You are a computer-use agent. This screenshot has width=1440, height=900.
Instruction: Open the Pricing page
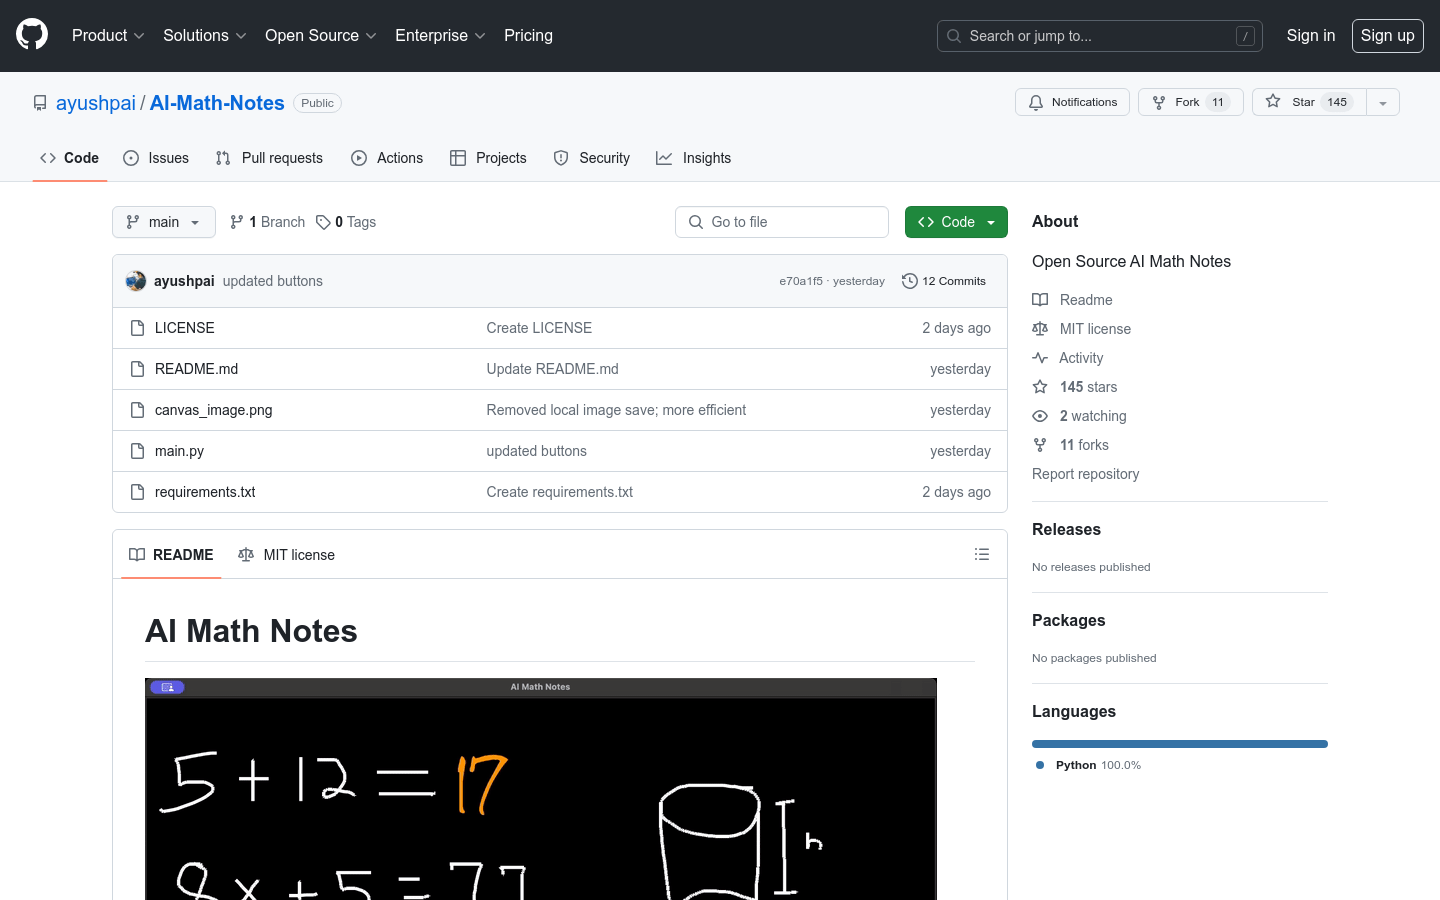pos(528,35)
